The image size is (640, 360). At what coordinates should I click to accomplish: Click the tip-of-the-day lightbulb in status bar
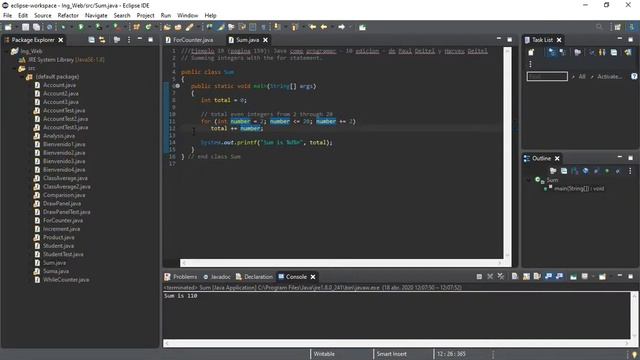(634, 354)
